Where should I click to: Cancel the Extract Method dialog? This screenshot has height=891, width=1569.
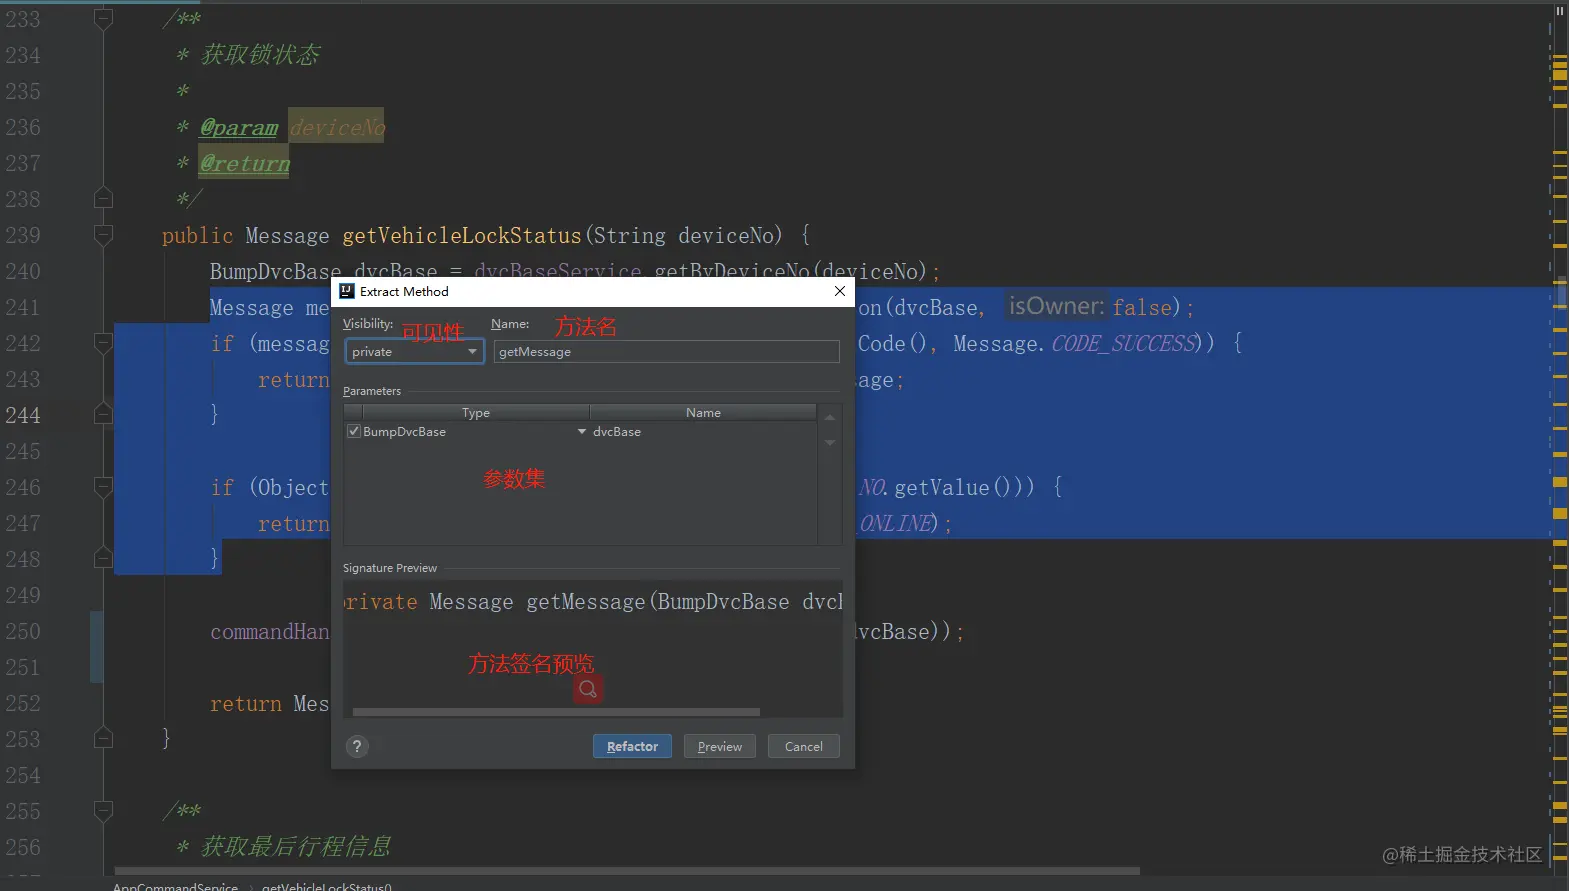click(x=803, y=746)
